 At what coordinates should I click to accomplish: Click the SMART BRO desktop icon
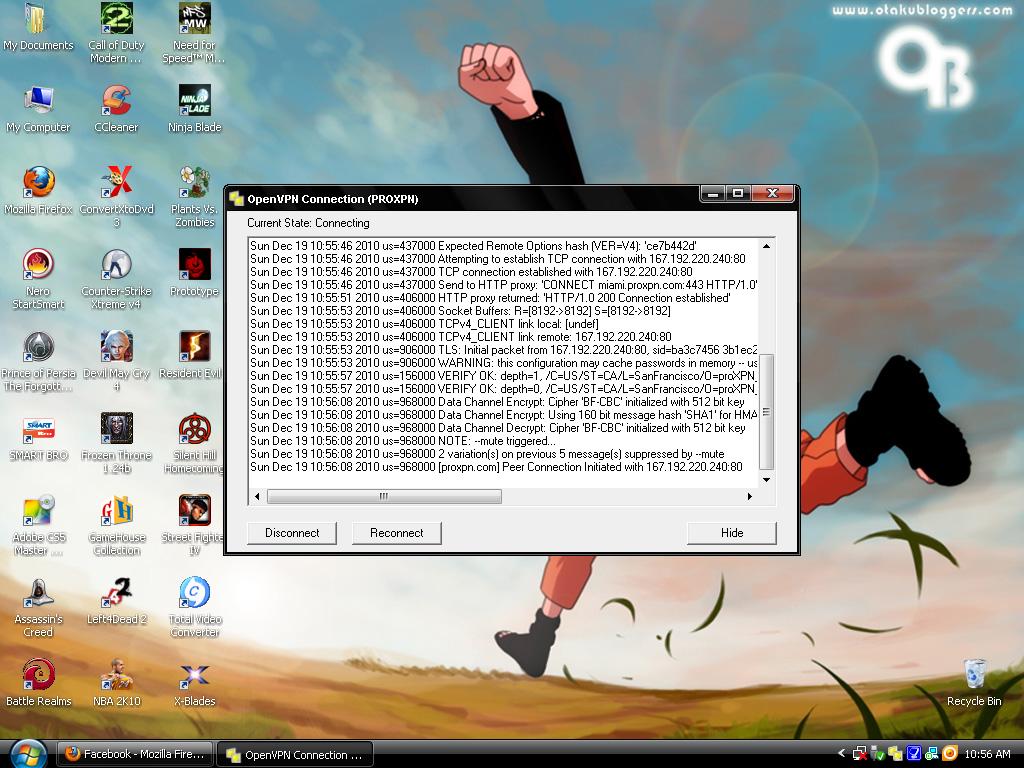tap(39, 438)
